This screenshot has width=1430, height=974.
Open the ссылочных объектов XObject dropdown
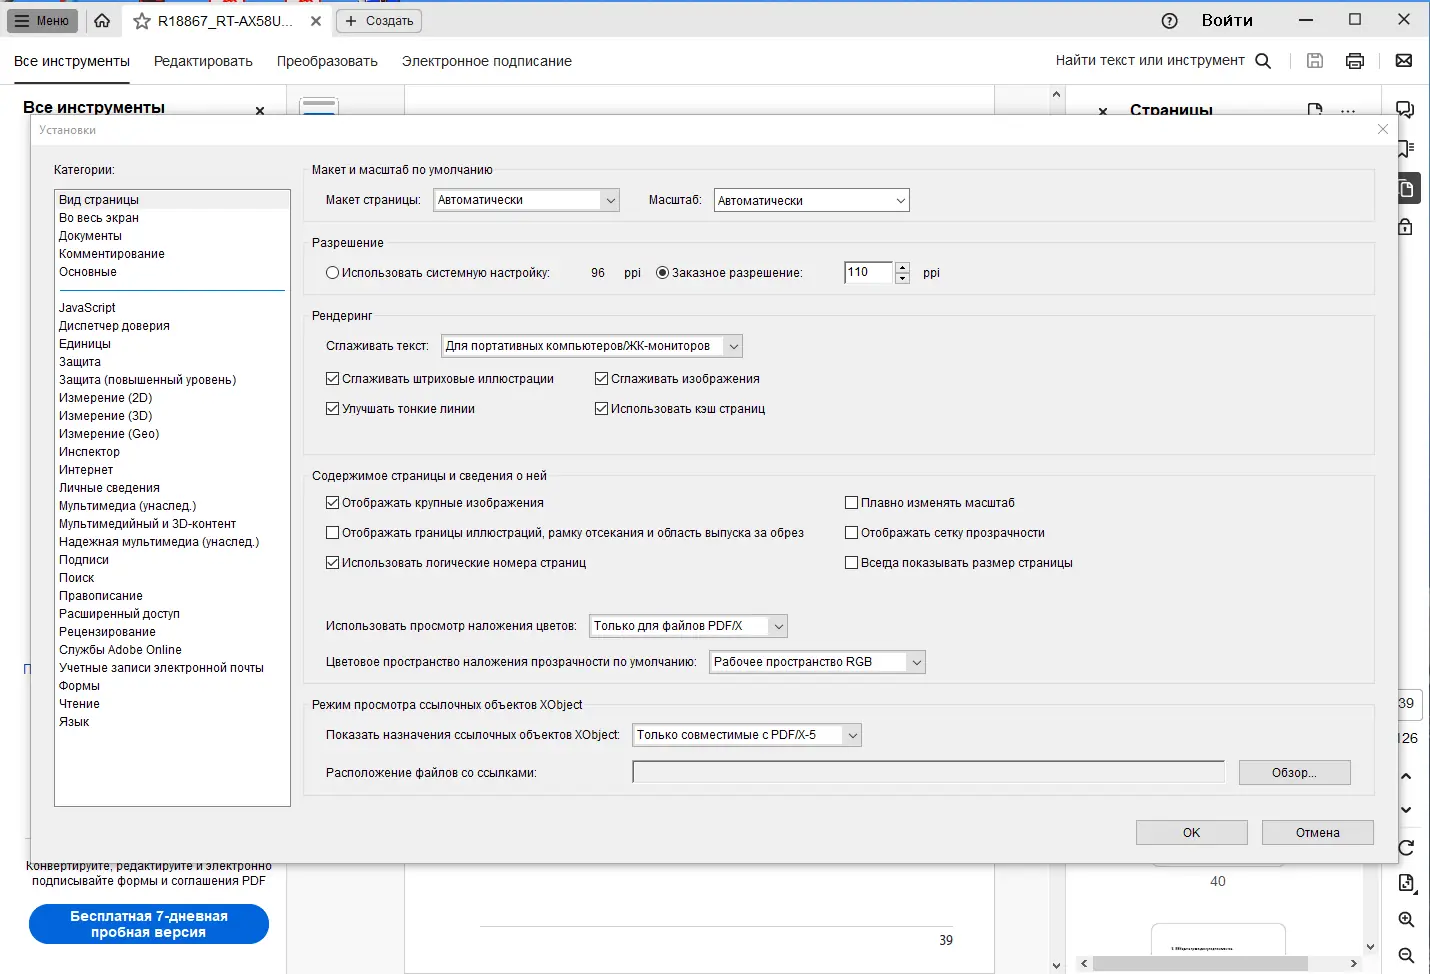[747, 735]
